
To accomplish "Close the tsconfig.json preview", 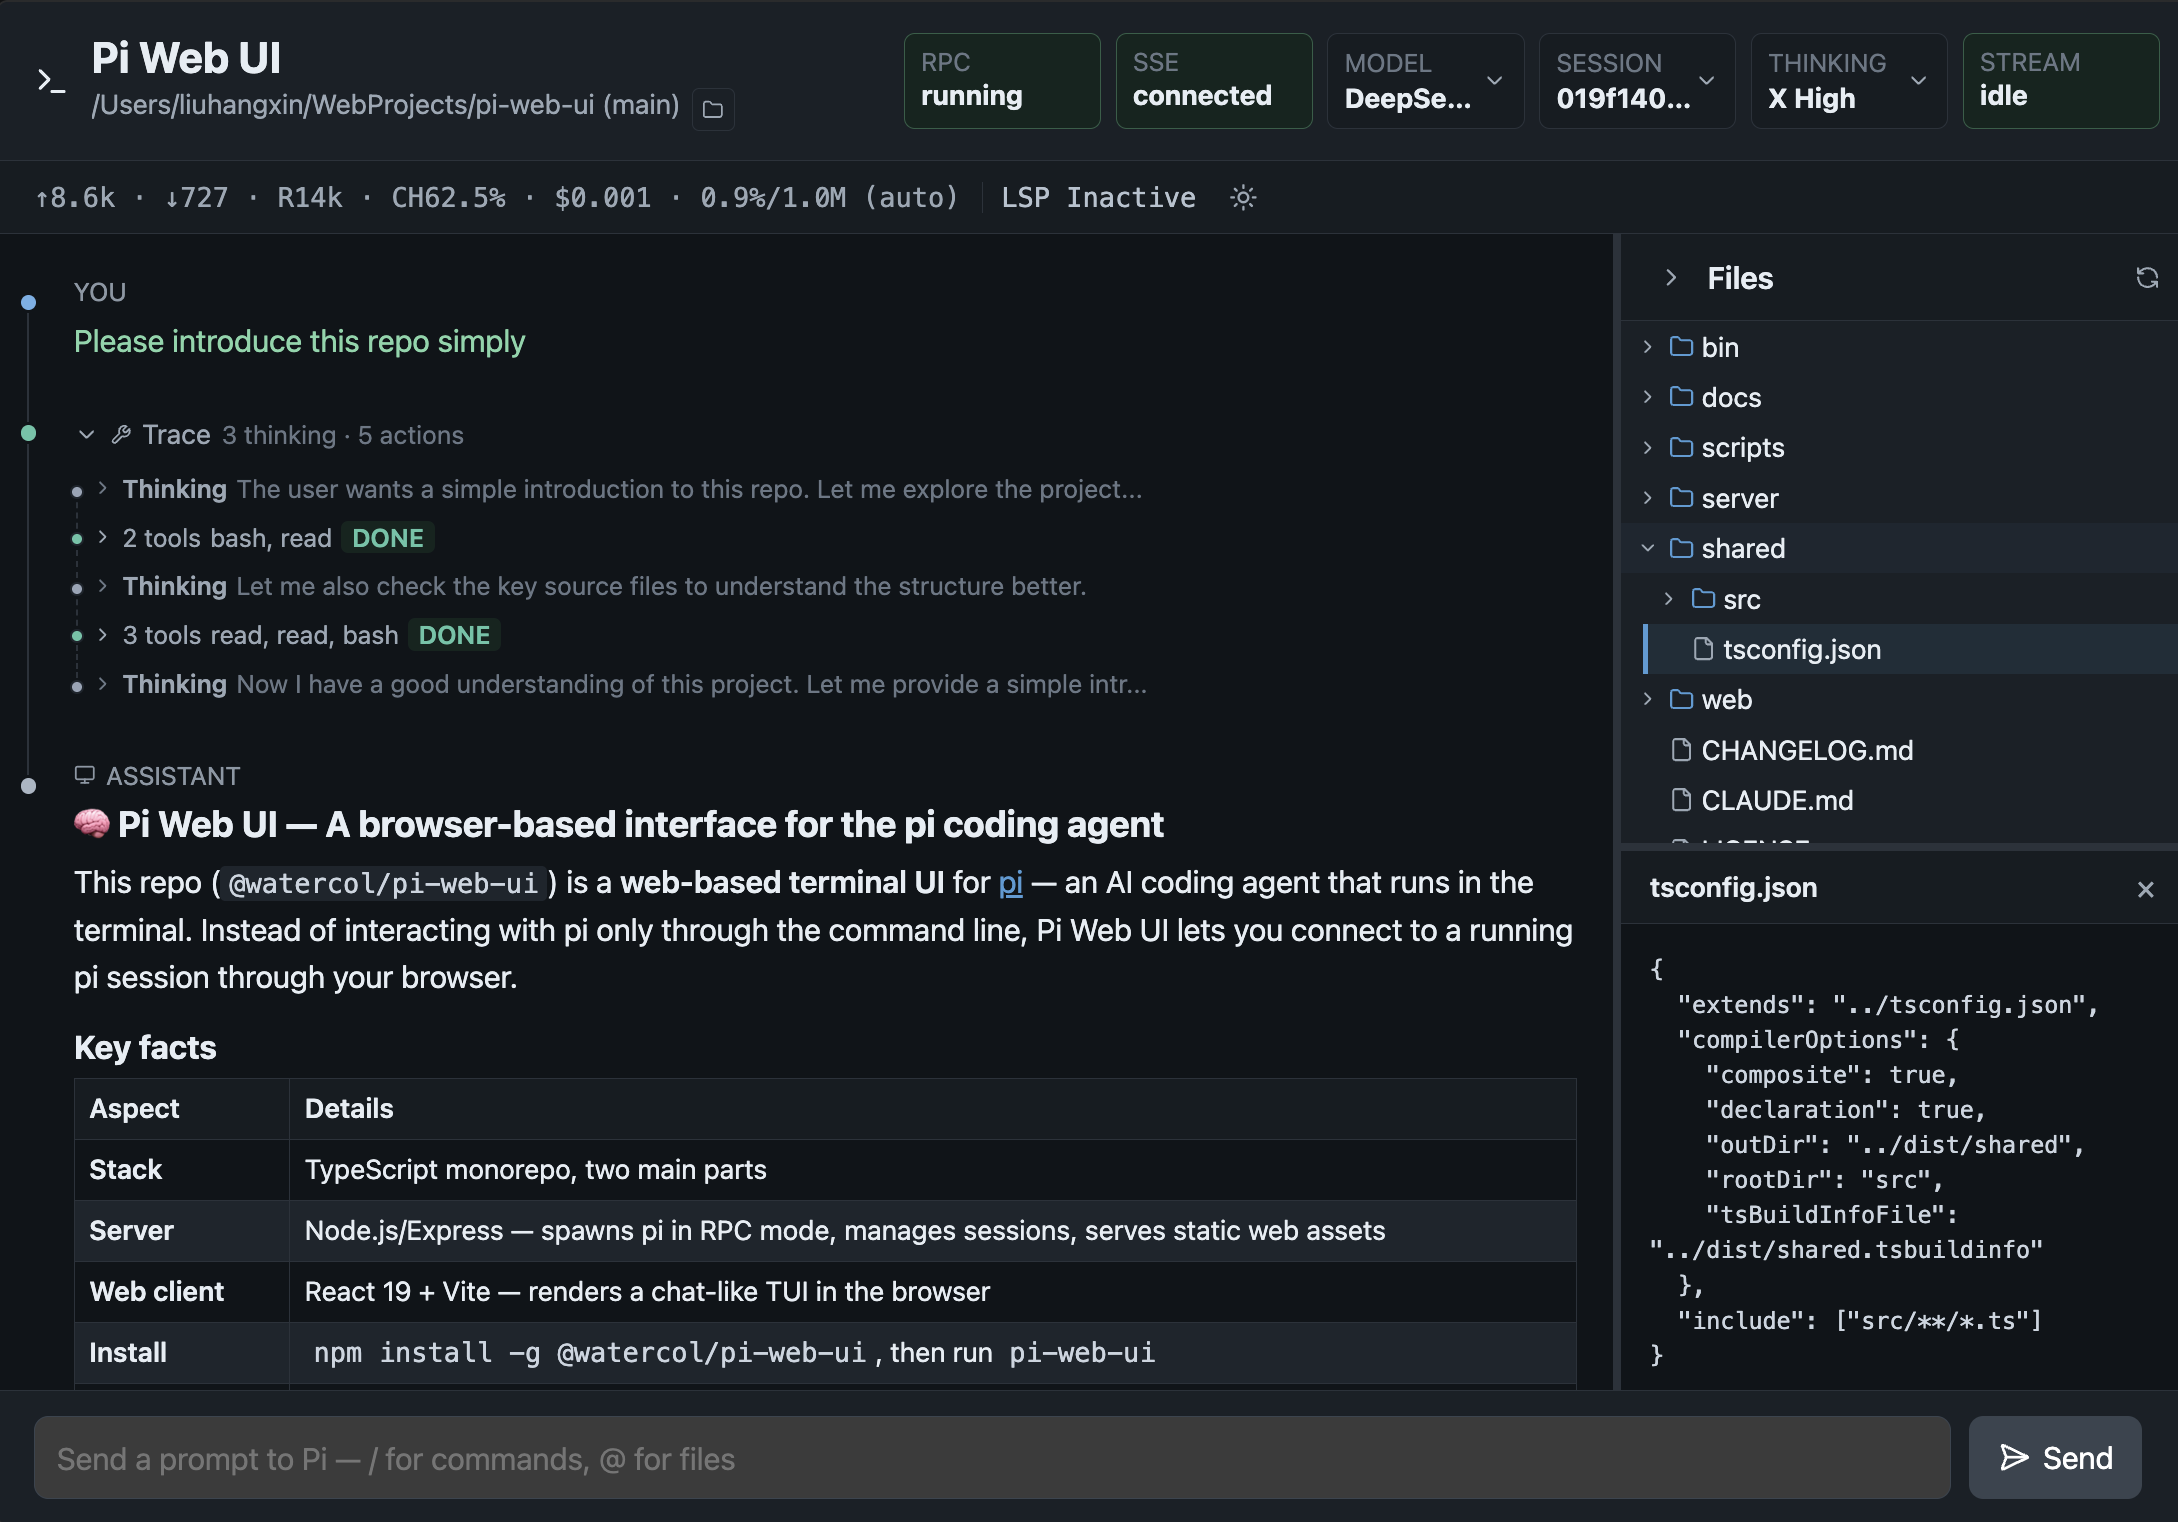I will (x=2145, y=889).
